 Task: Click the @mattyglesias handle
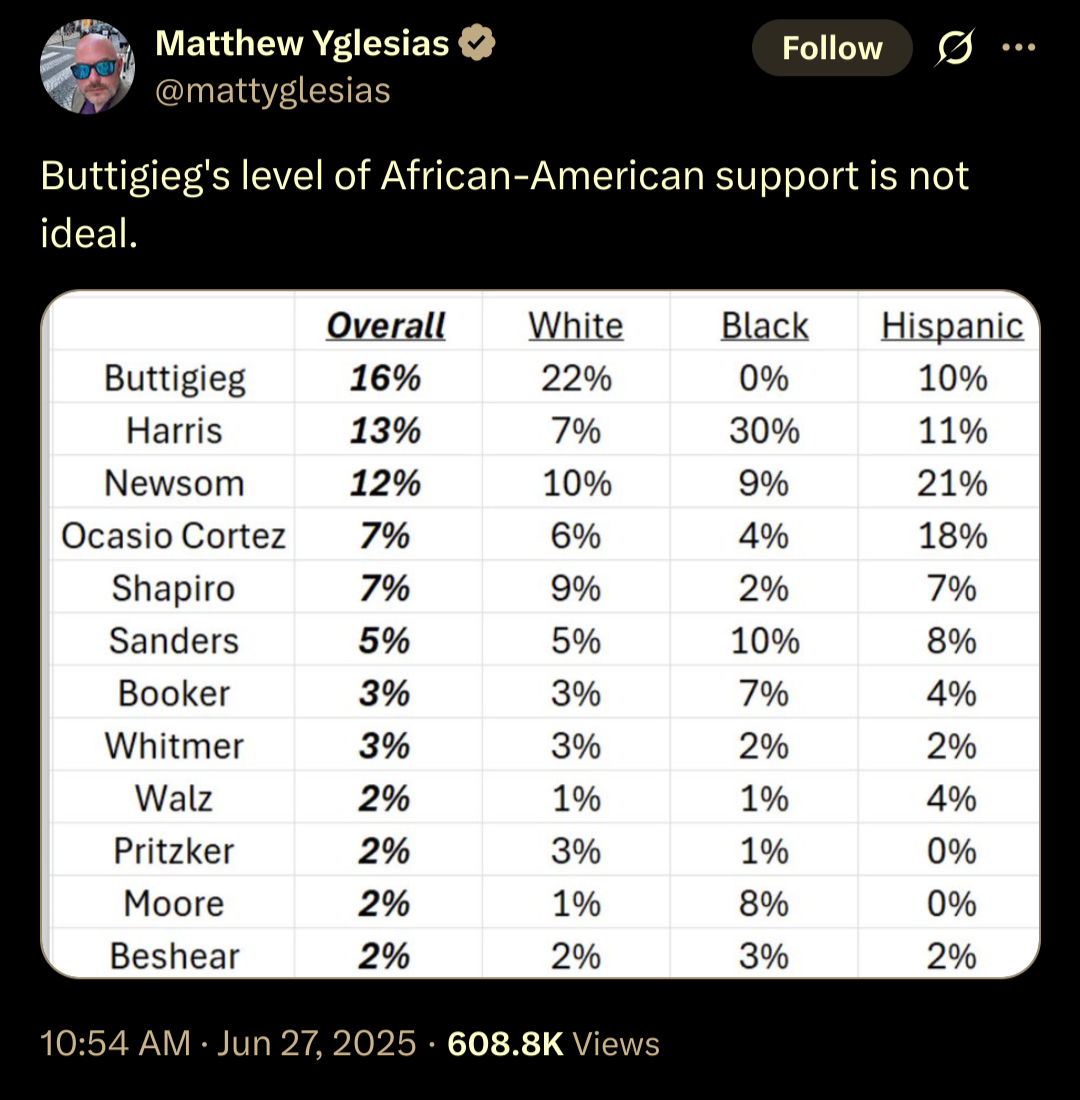pos(272,90)
